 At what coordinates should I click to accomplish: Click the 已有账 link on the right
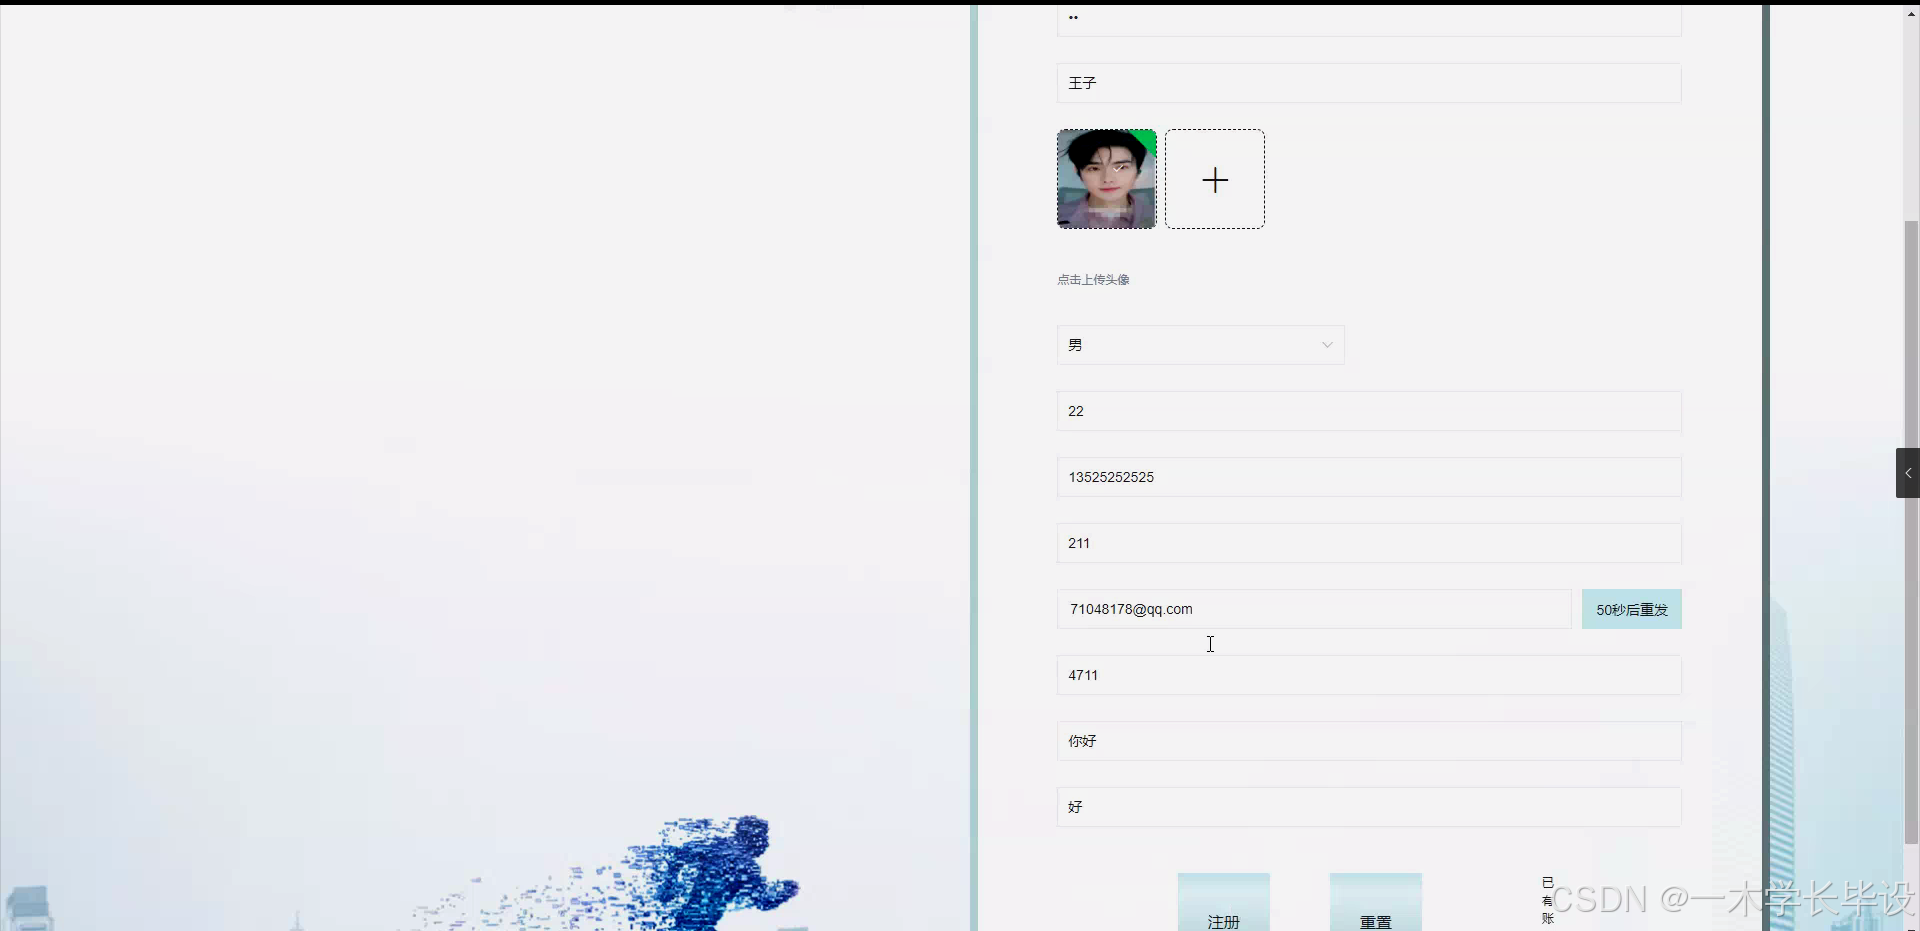[x=1547, y=901]
